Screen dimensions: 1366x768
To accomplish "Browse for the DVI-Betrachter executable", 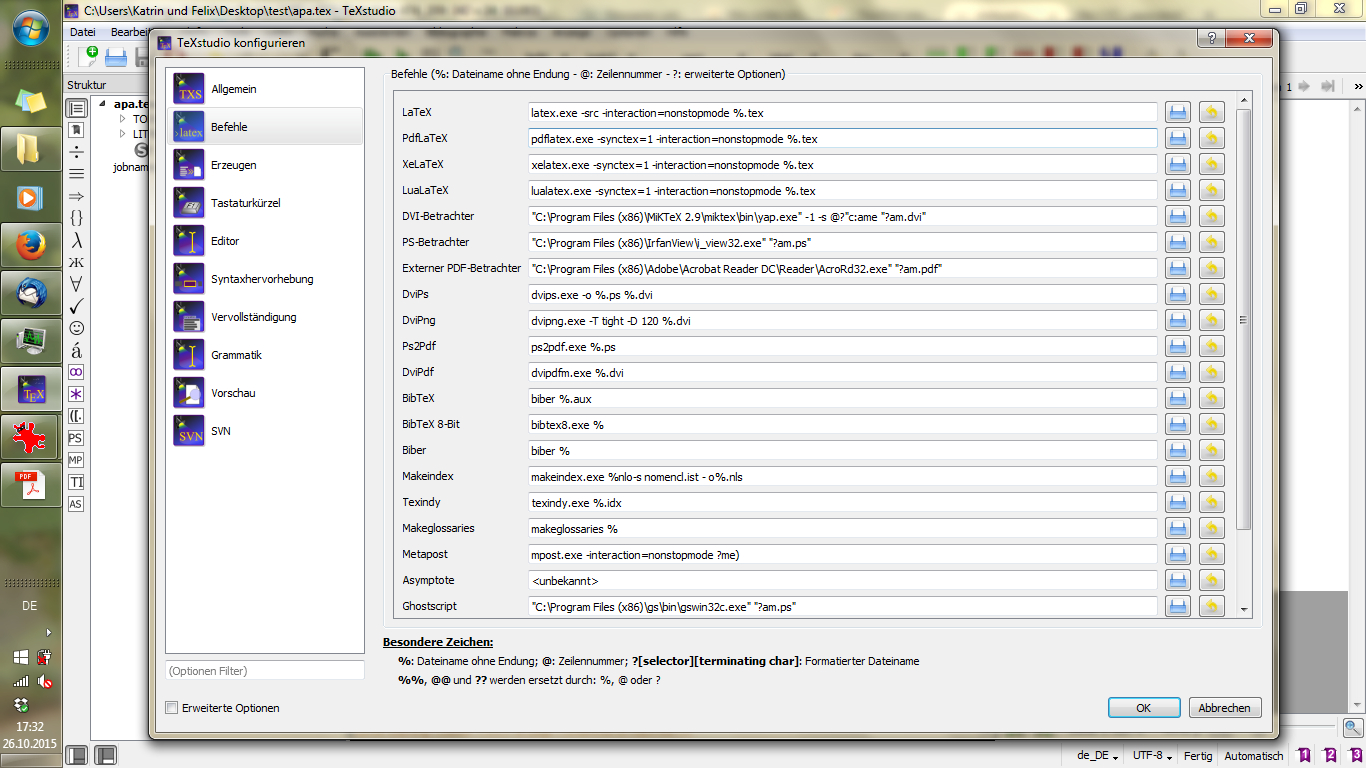I will pos(1178,216).
